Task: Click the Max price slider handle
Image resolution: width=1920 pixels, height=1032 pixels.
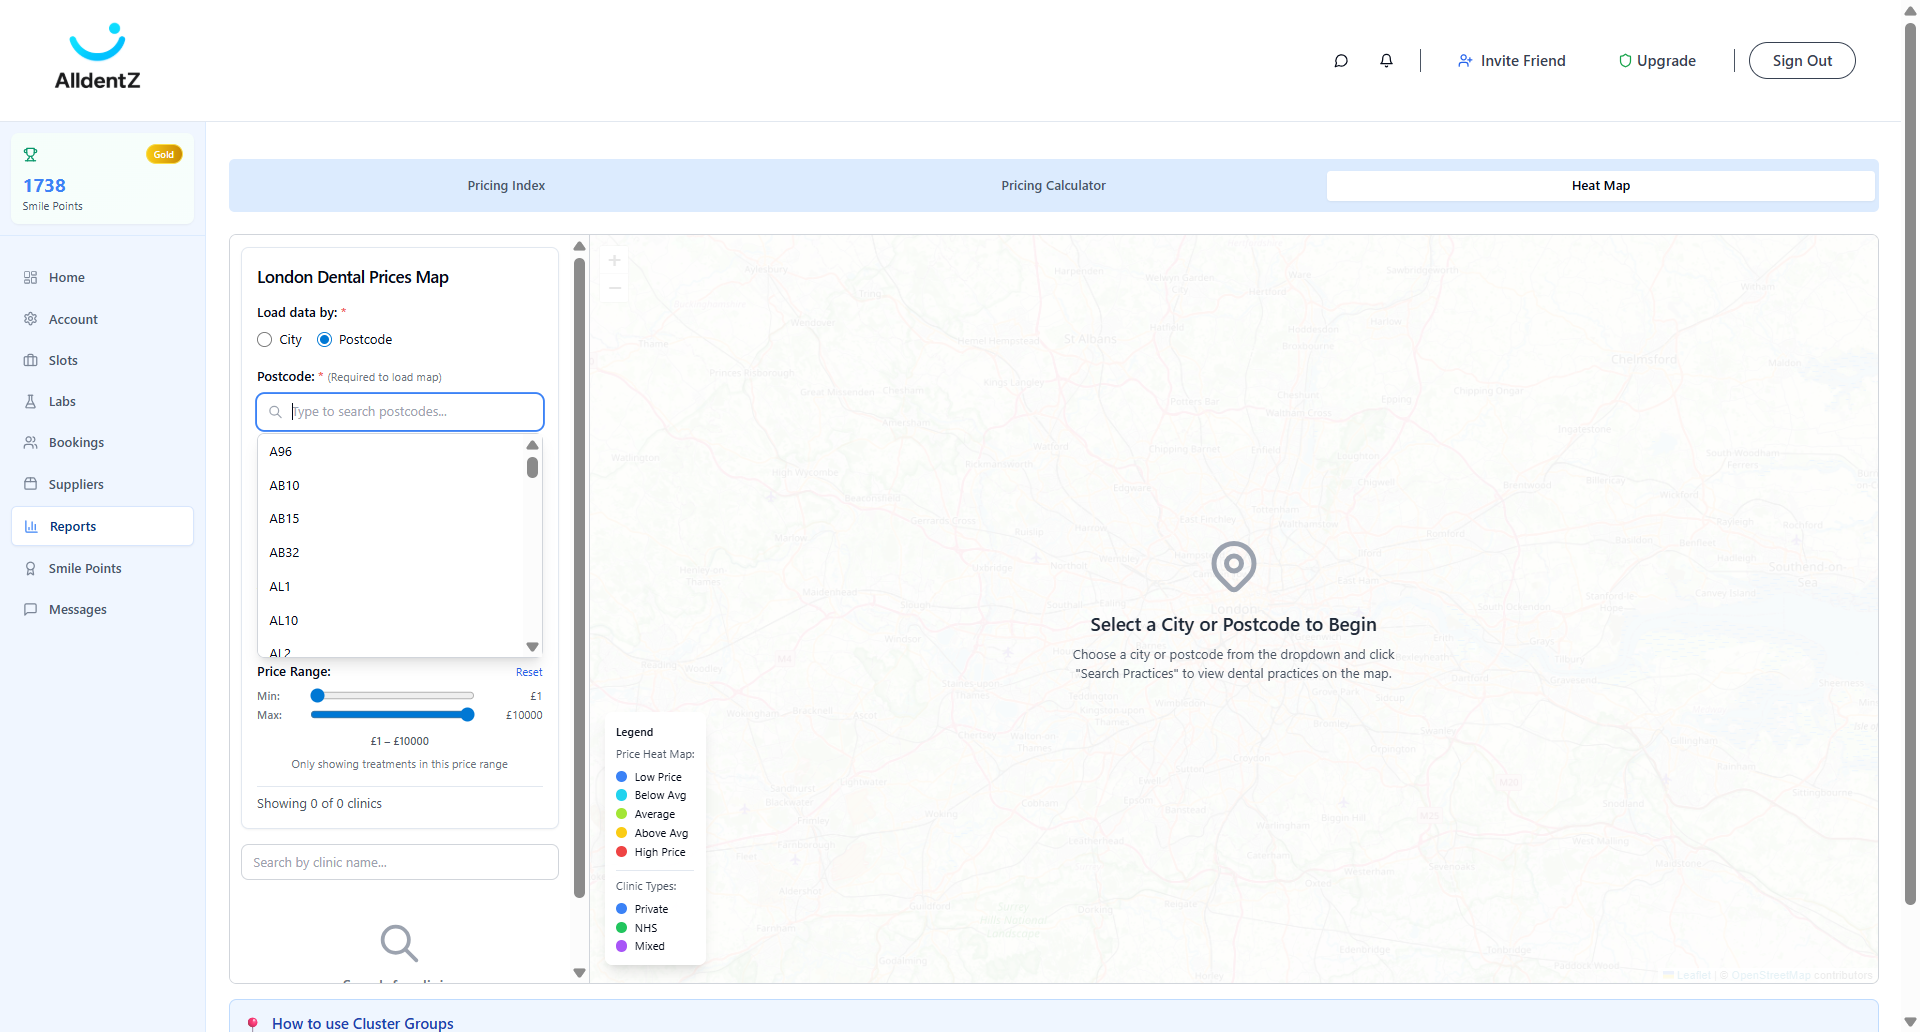Action: click(x=467, y=715)
